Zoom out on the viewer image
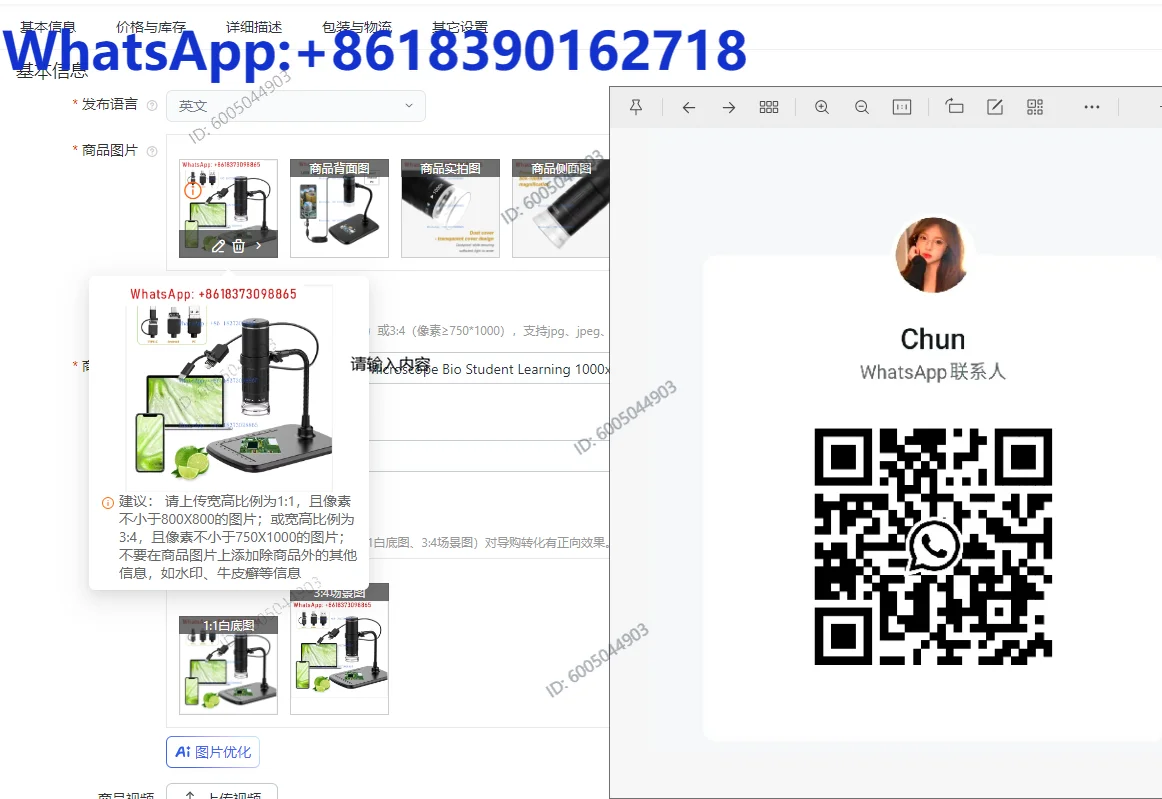This screenshot has height=799, width=1162. 862,107
